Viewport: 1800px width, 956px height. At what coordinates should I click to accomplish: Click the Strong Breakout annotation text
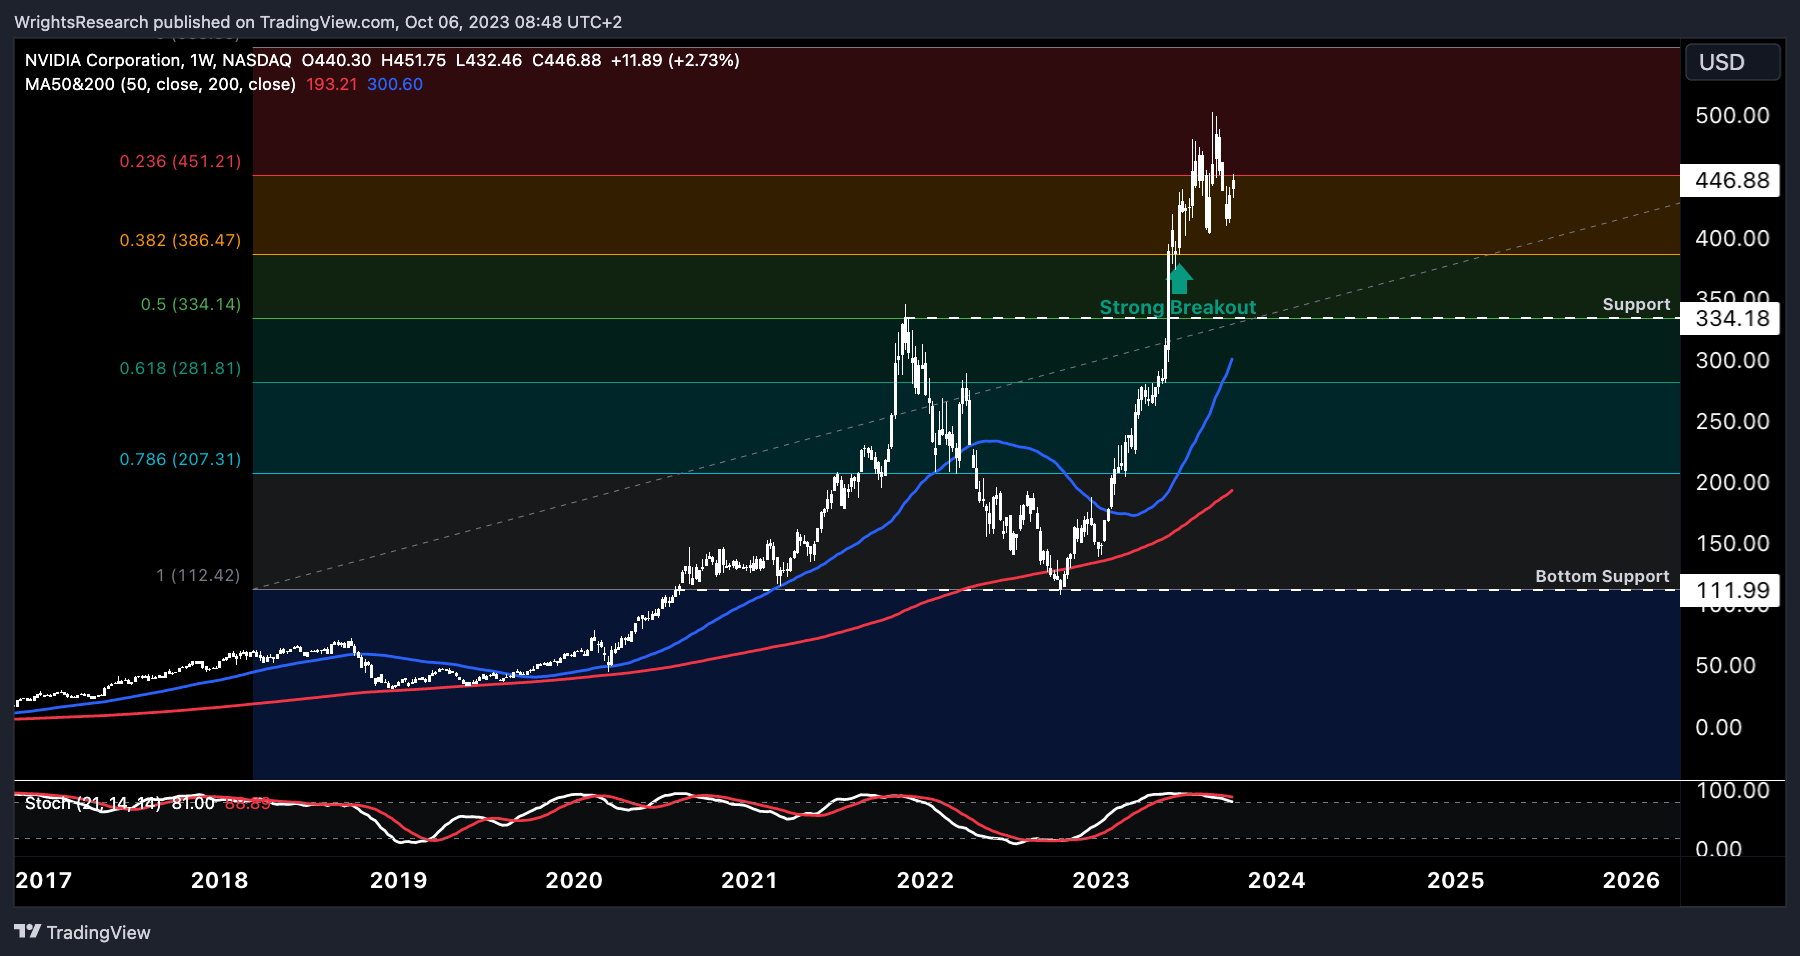pos(1178,307)
